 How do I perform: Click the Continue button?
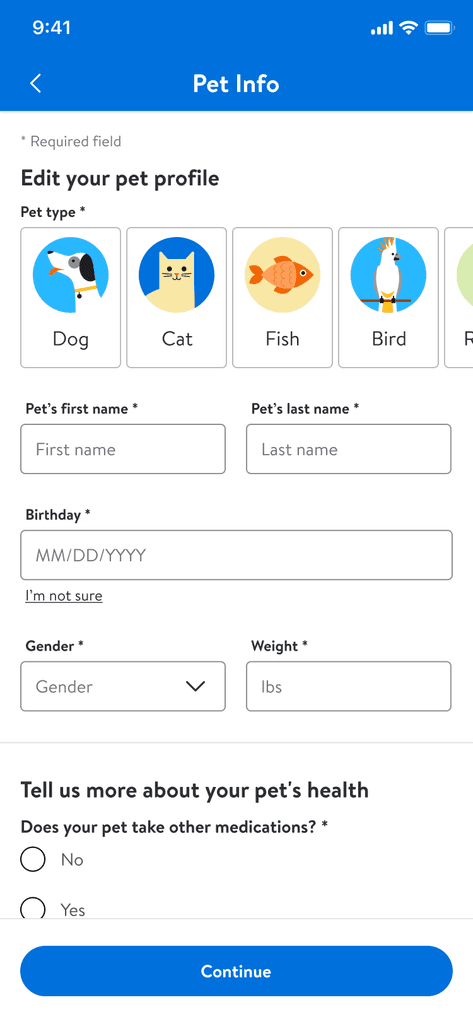pos(236,971)
